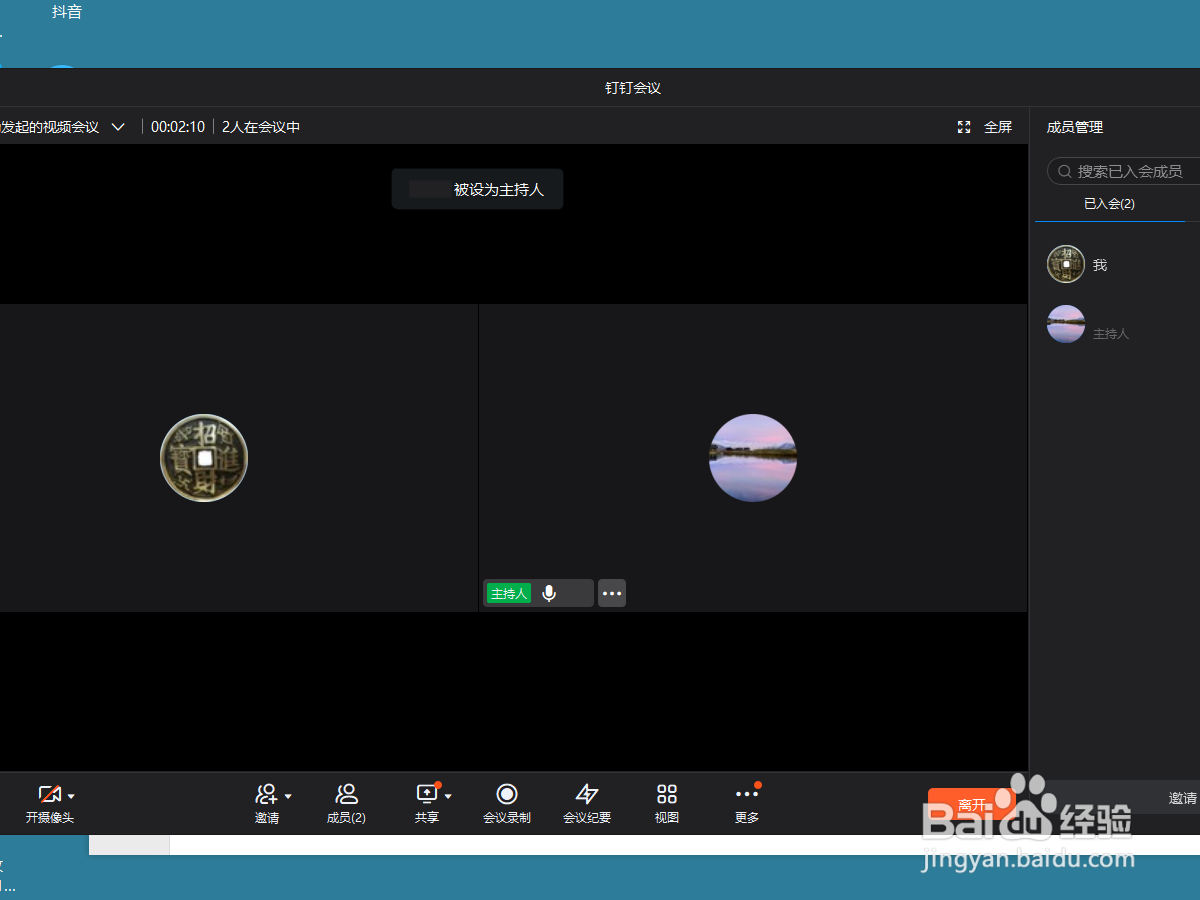Open the camera options dropdown arrow
The width and height of the screenshot is (1200, 900).
pos(71,796)
